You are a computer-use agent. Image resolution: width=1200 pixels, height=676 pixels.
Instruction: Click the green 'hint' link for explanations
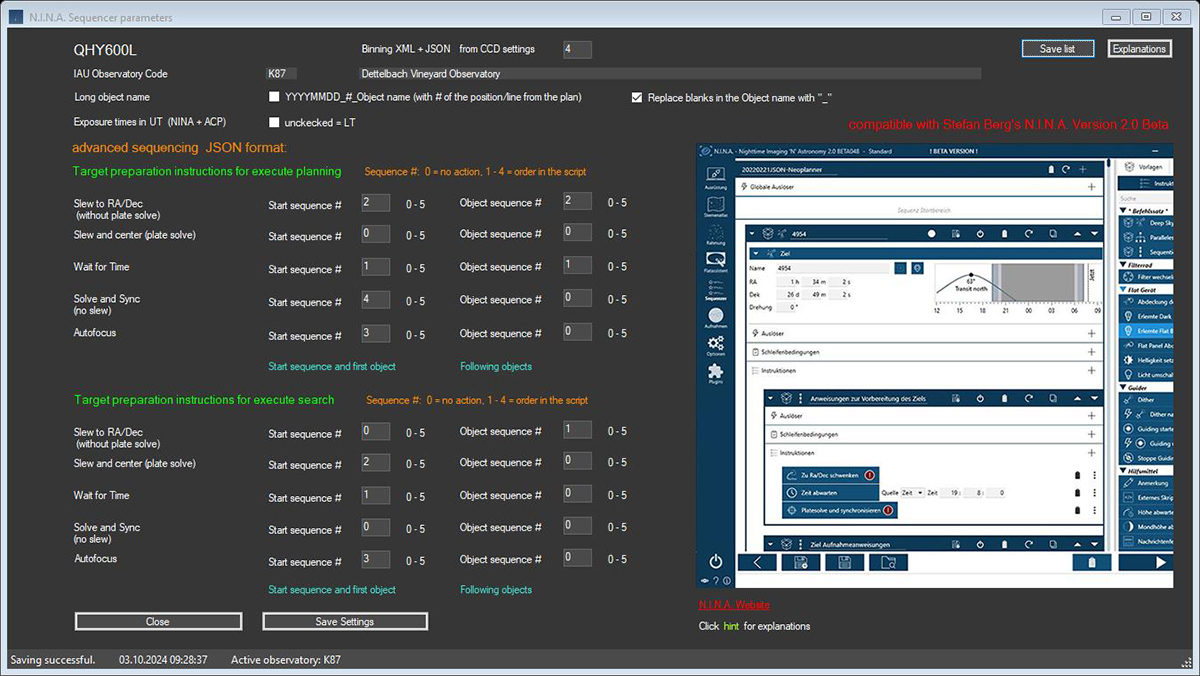click(731, 626)
